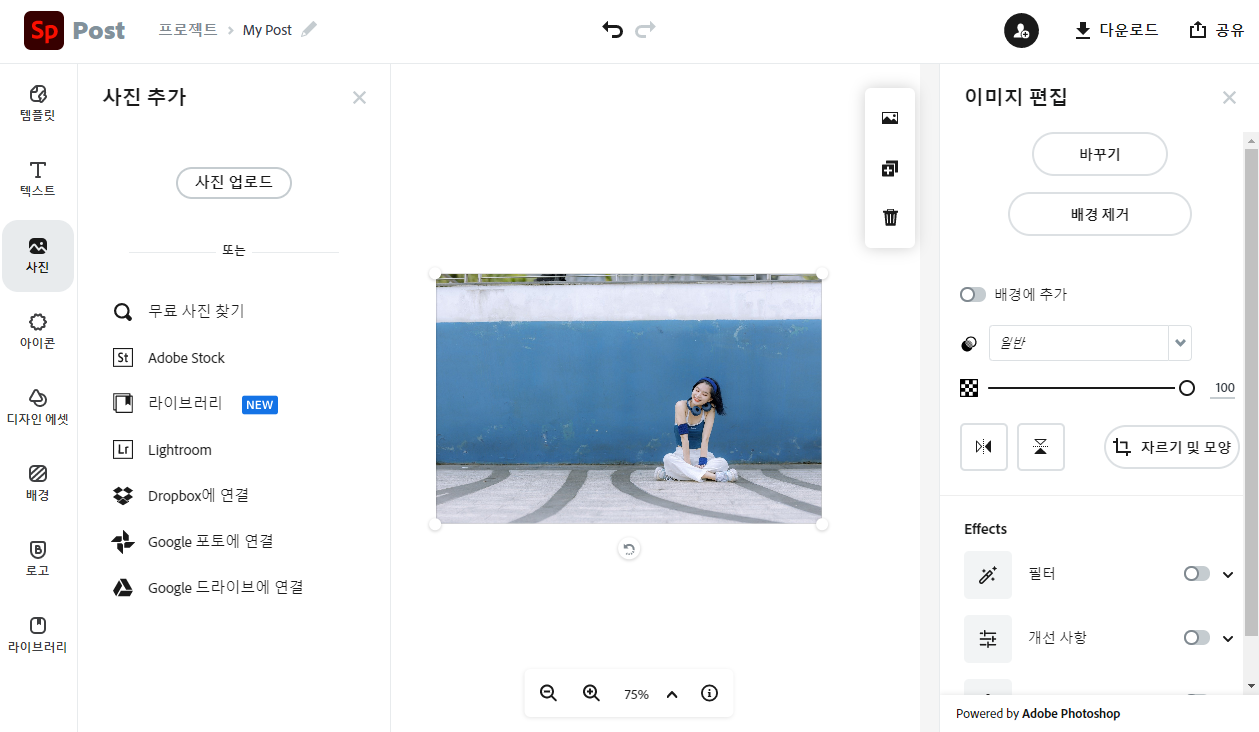Open the invite collaborator profile icon
Image resolution: width=1259 pixels, height=732 pixels.
(x=1021, y=30)
